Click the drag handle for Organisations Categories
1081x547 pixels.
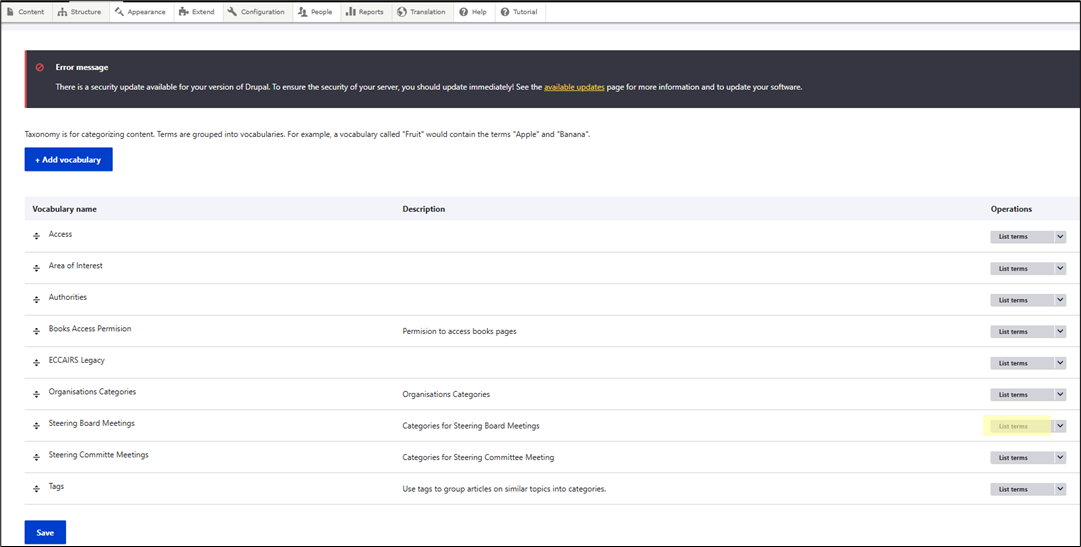(x=36, y=394)
